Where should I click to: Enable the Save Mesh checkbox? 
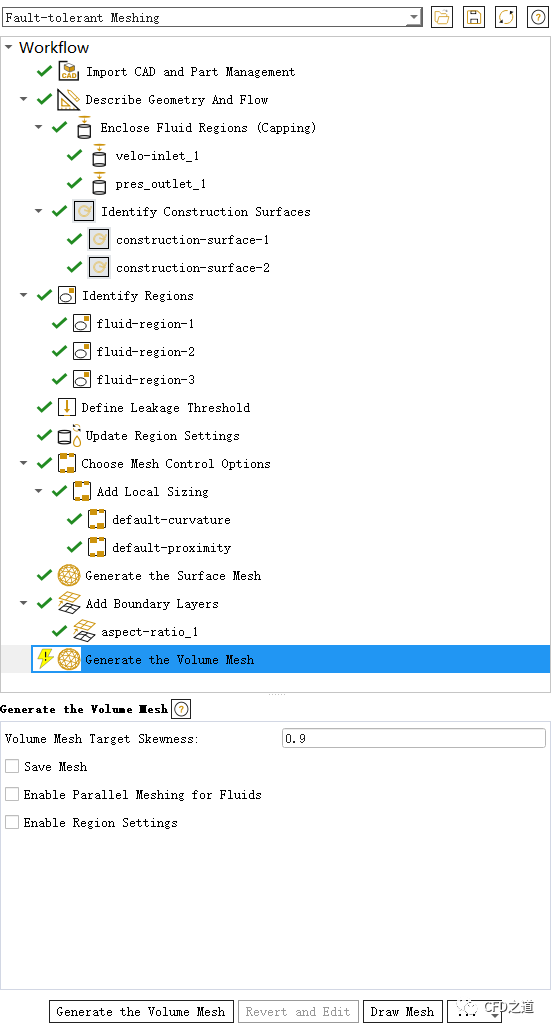click(12, 766)
